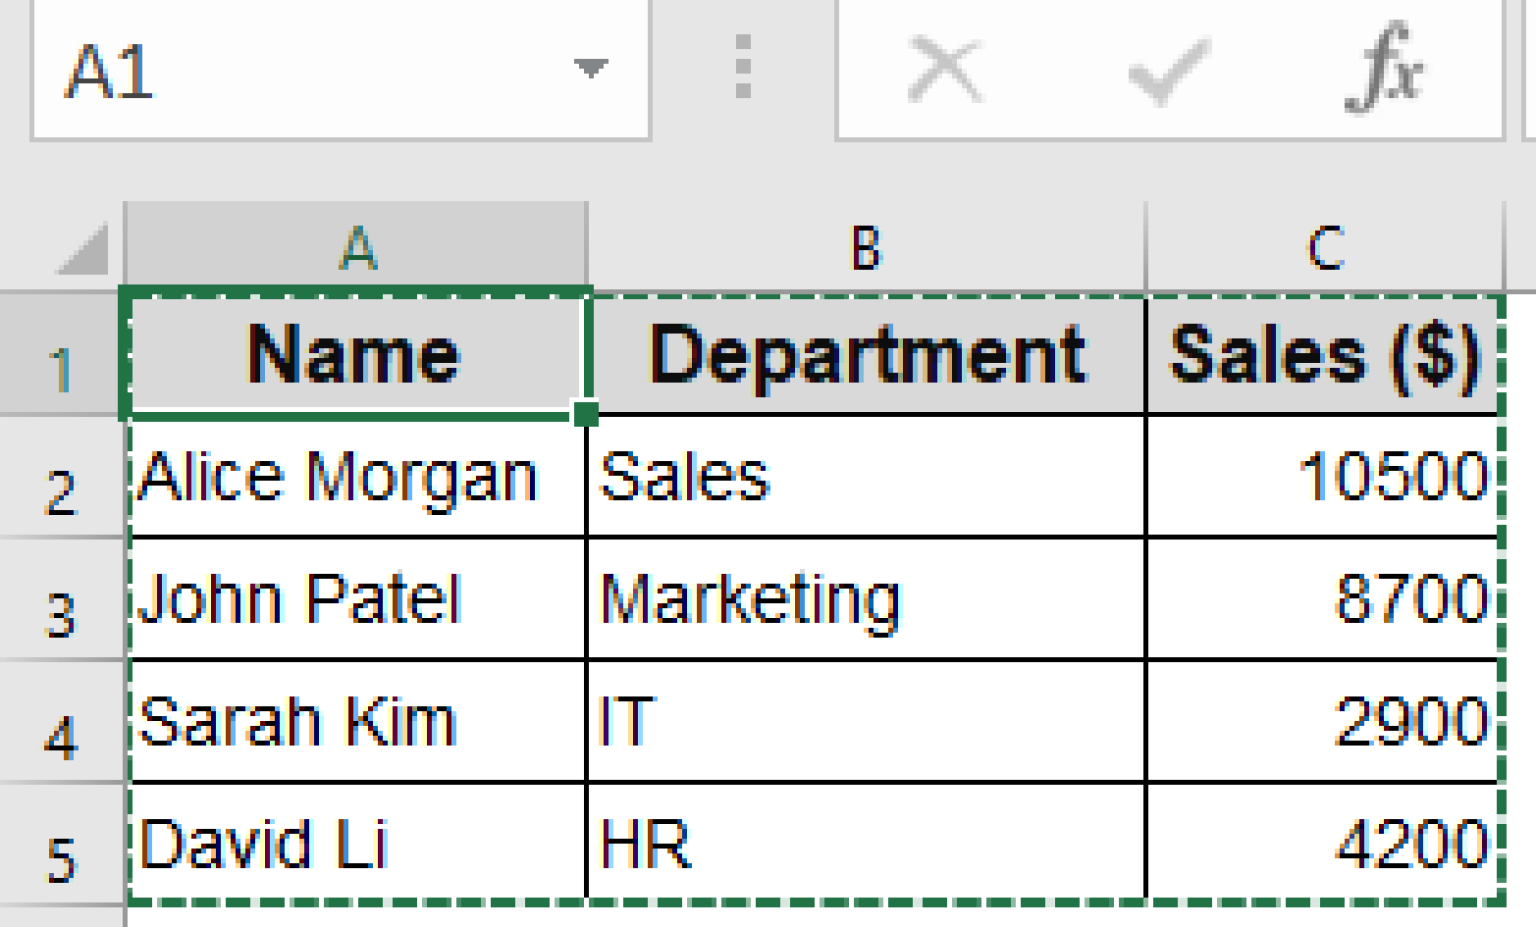The width and height of the screenshot is (1536, 927).
Task: Select the Marketing department cell
Action: (x=865, y=597)
